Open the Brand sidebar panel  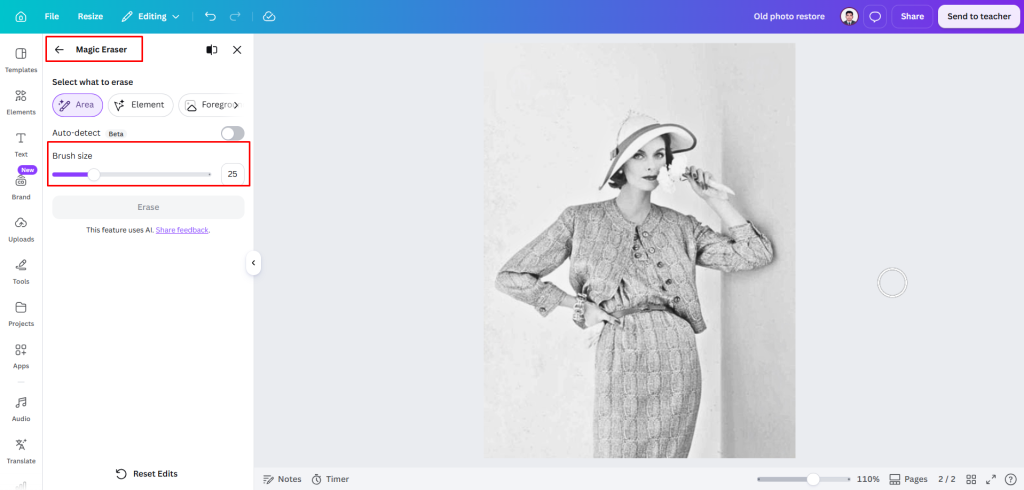click(x=21, y=188)
